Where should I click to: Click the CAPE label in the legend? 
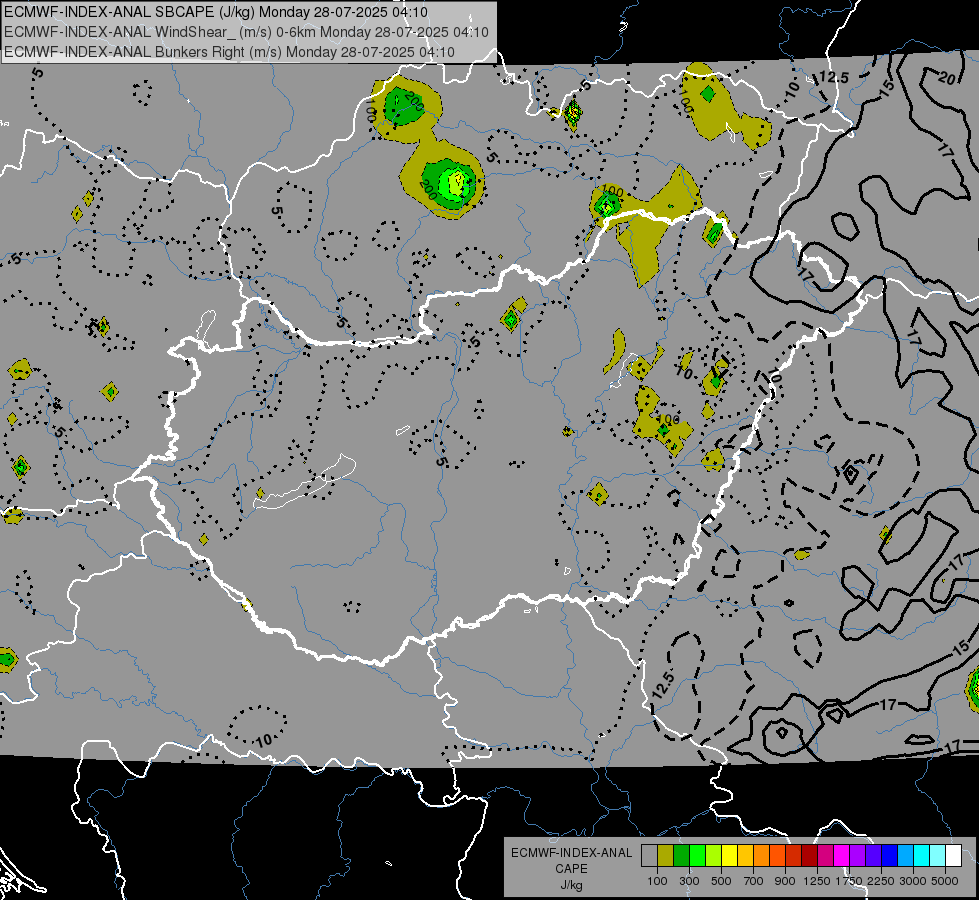(571, 869)
